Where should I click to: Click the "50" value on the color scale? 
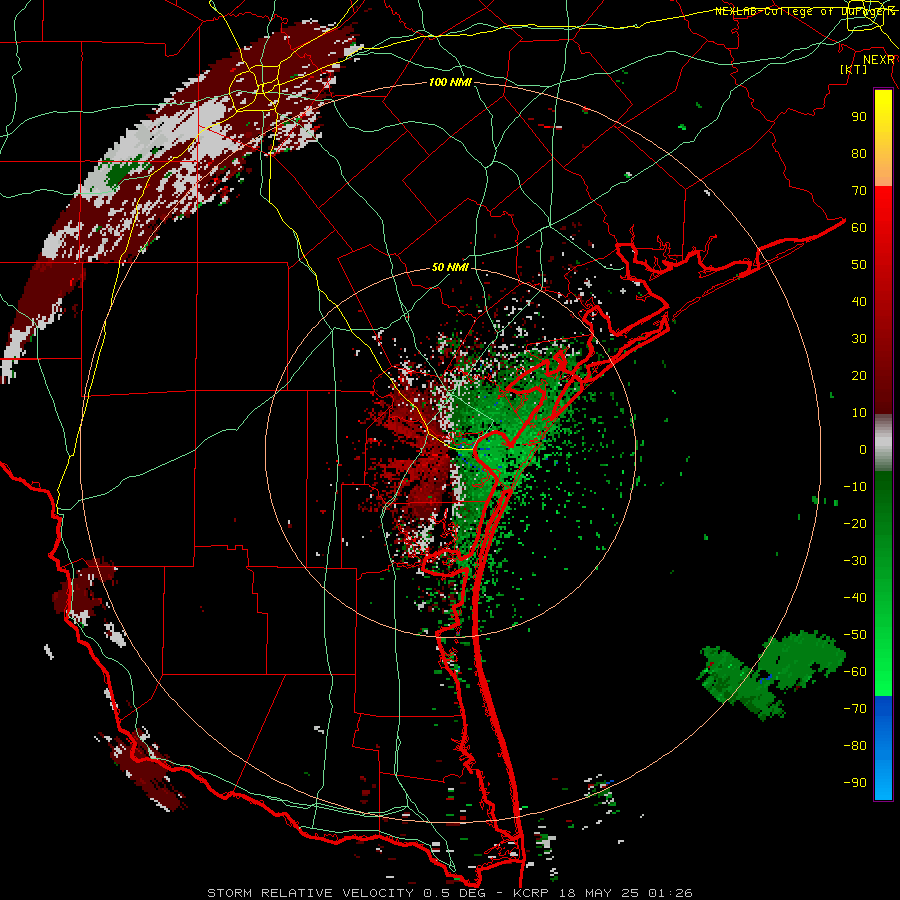pos(859,265)
